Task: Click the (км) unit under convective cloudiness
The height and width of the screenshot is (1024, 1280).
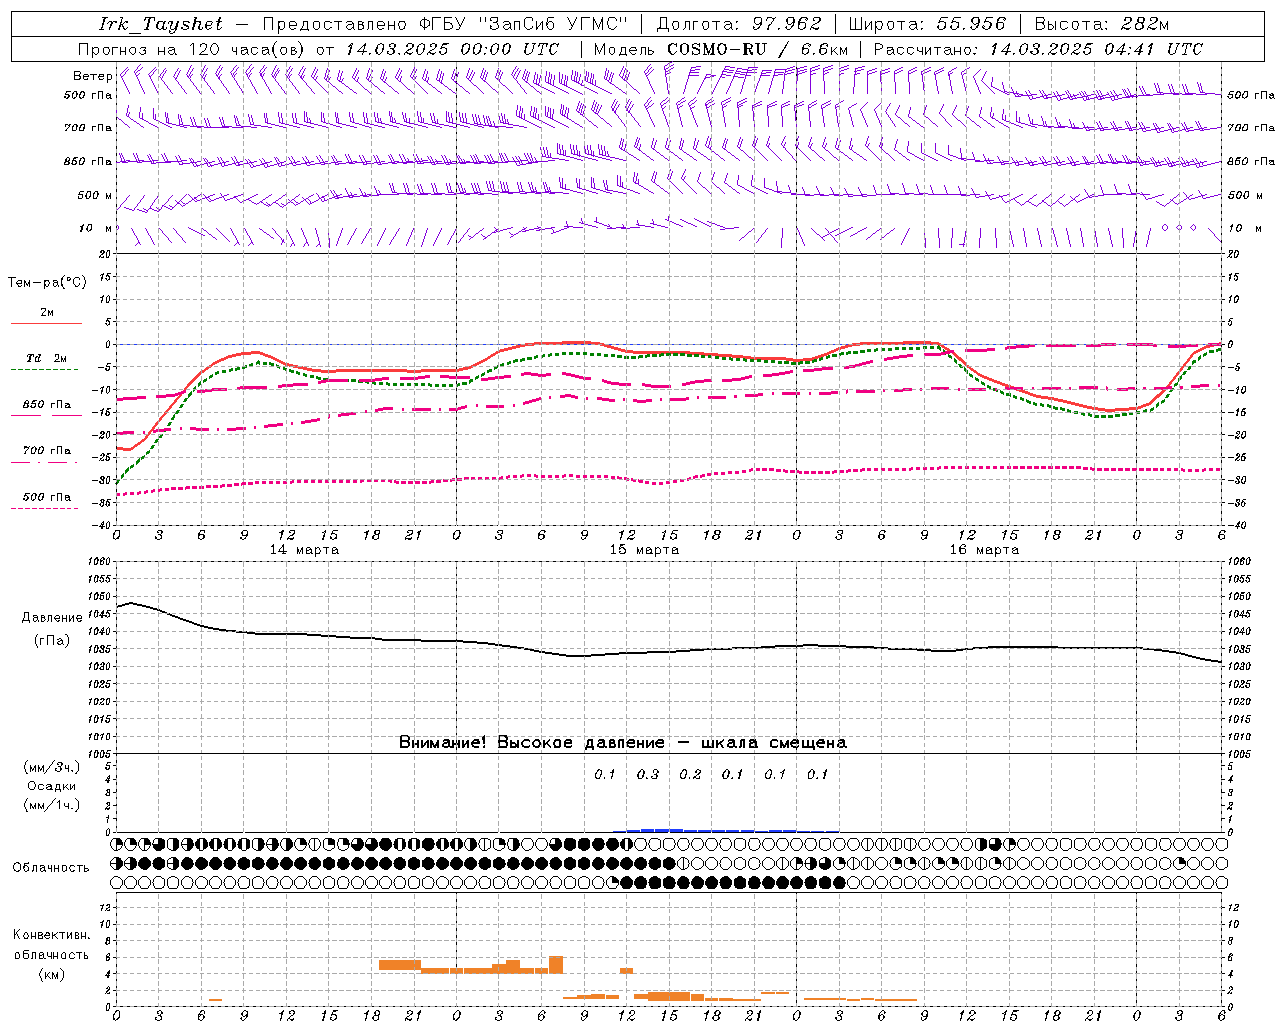Action: [52, 973]
